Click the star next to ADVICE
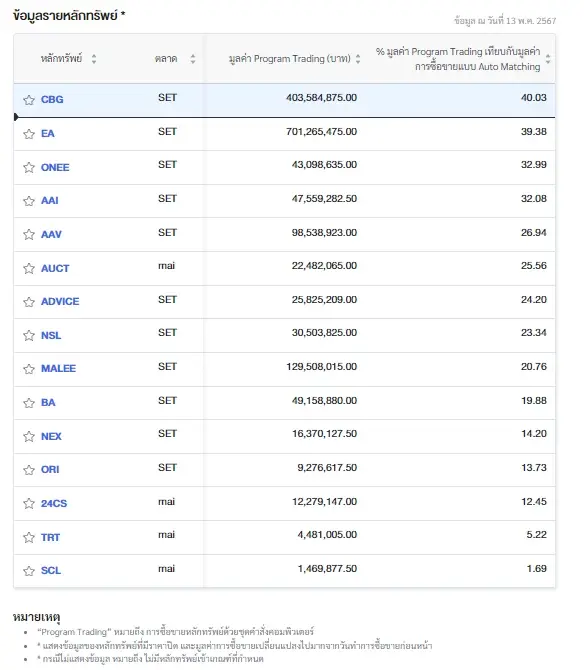The height and width of the screenshot is (670, 584). [29, 302]
